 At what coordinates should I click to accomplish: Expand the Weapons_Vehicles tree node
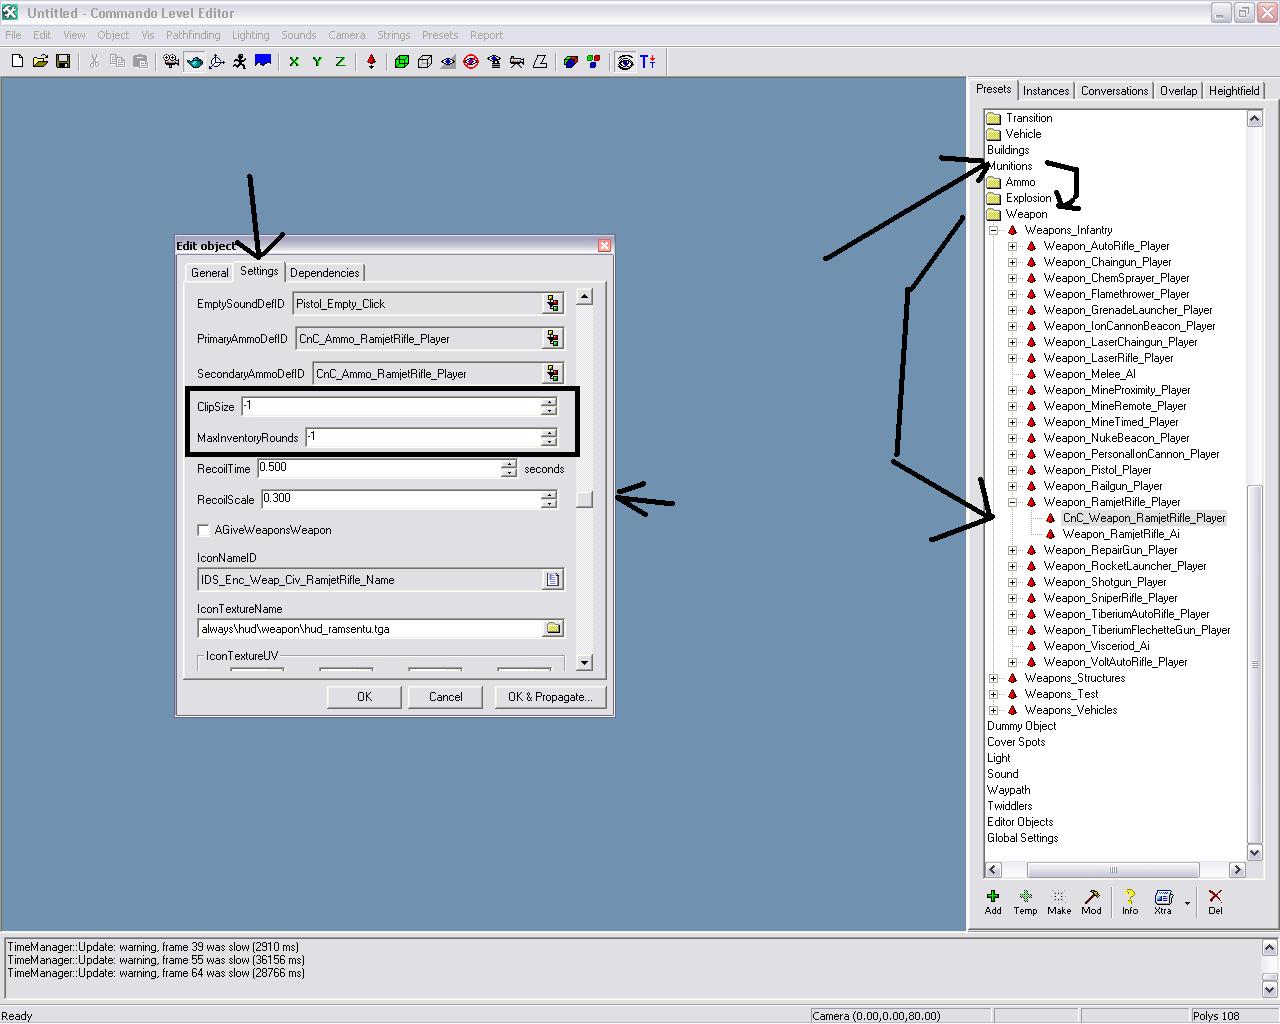tap(993, 710)
